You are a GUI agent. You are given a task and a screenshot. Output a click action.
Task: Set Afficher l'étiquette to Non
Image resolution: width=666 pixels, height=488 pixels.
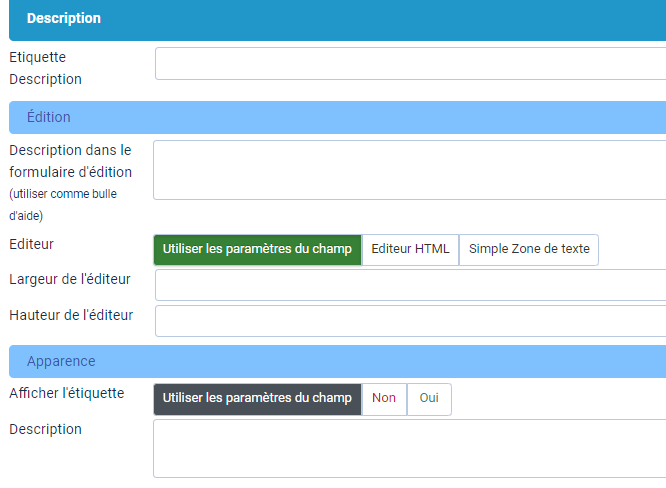click(x=384, y=399)
